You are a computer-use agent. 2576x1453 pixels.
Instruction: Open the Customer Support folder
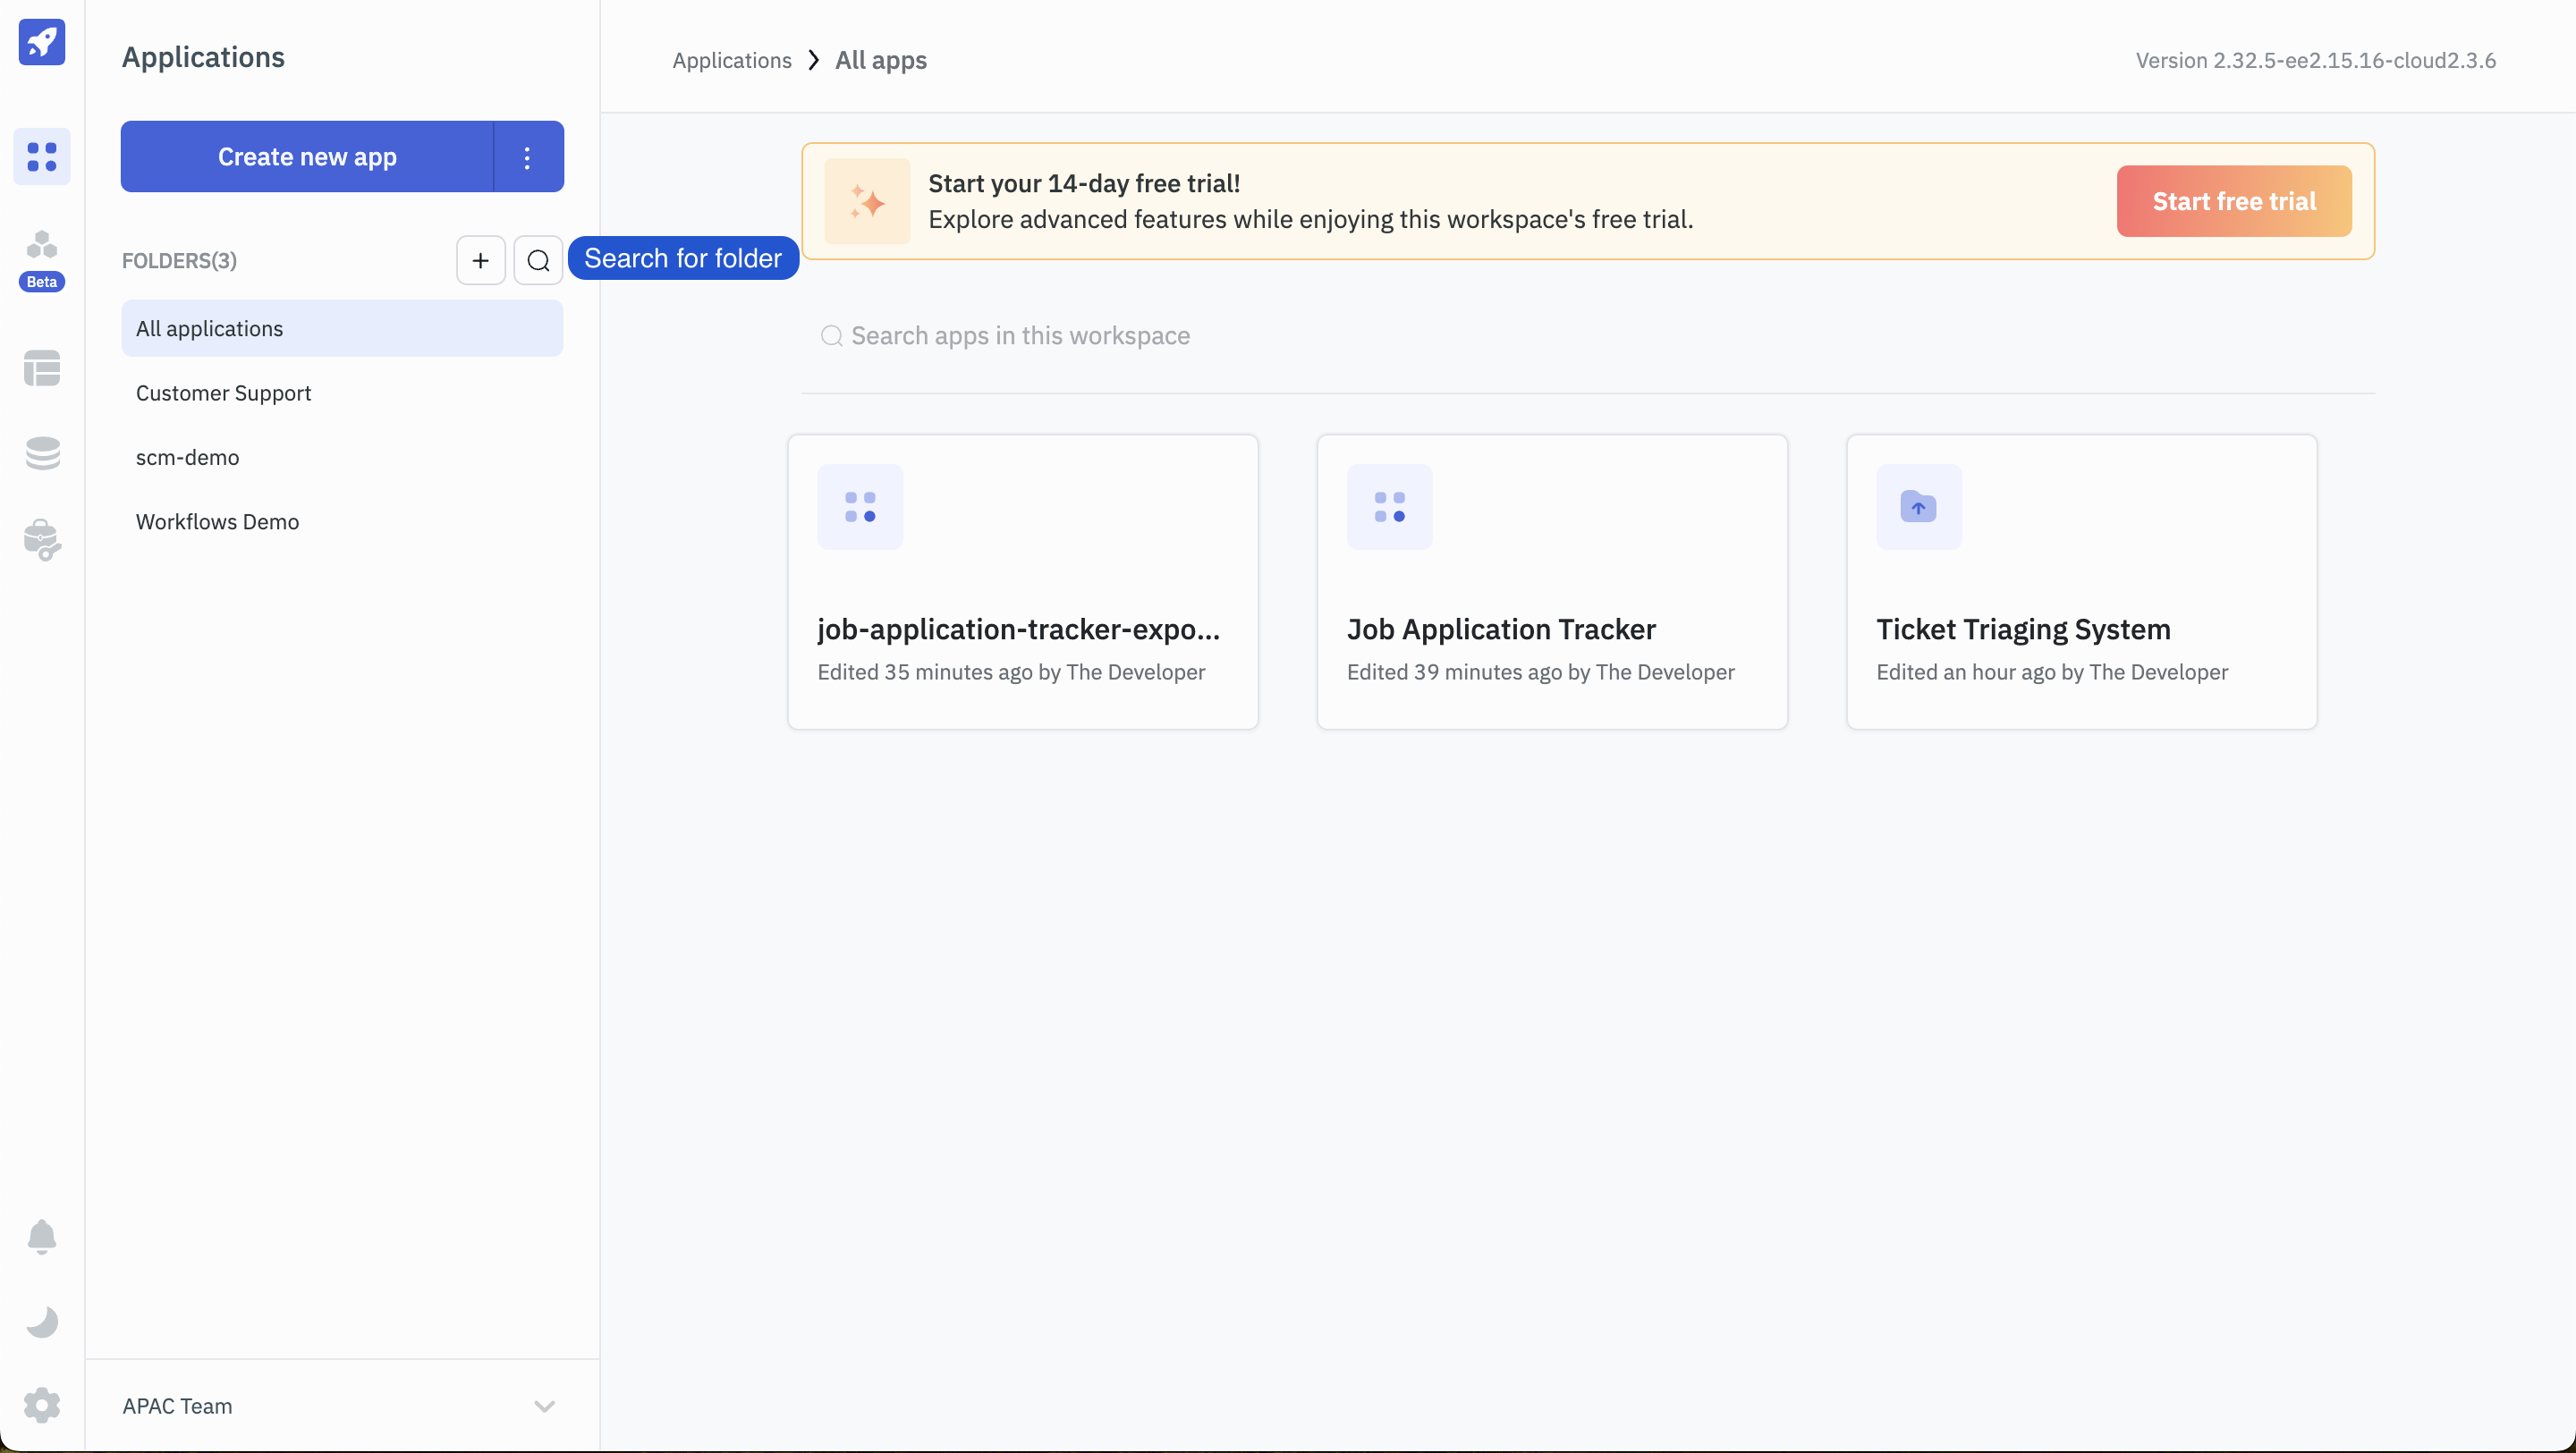(342, 393)
